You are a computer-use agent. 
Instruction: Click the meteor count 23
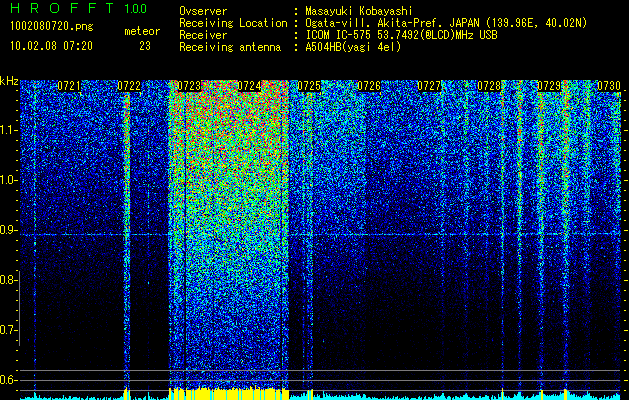[x=145, y=46]
